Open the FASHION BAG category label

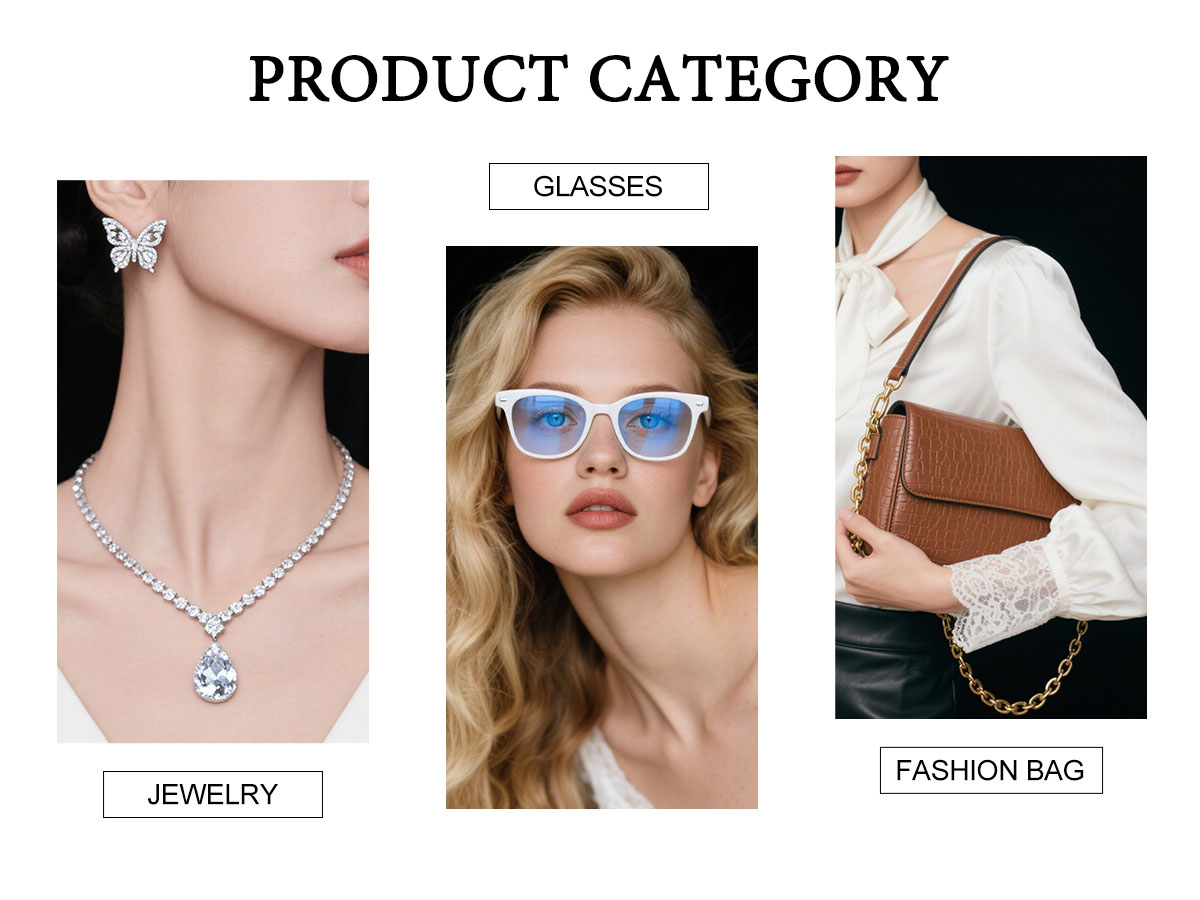coord(991,770)
